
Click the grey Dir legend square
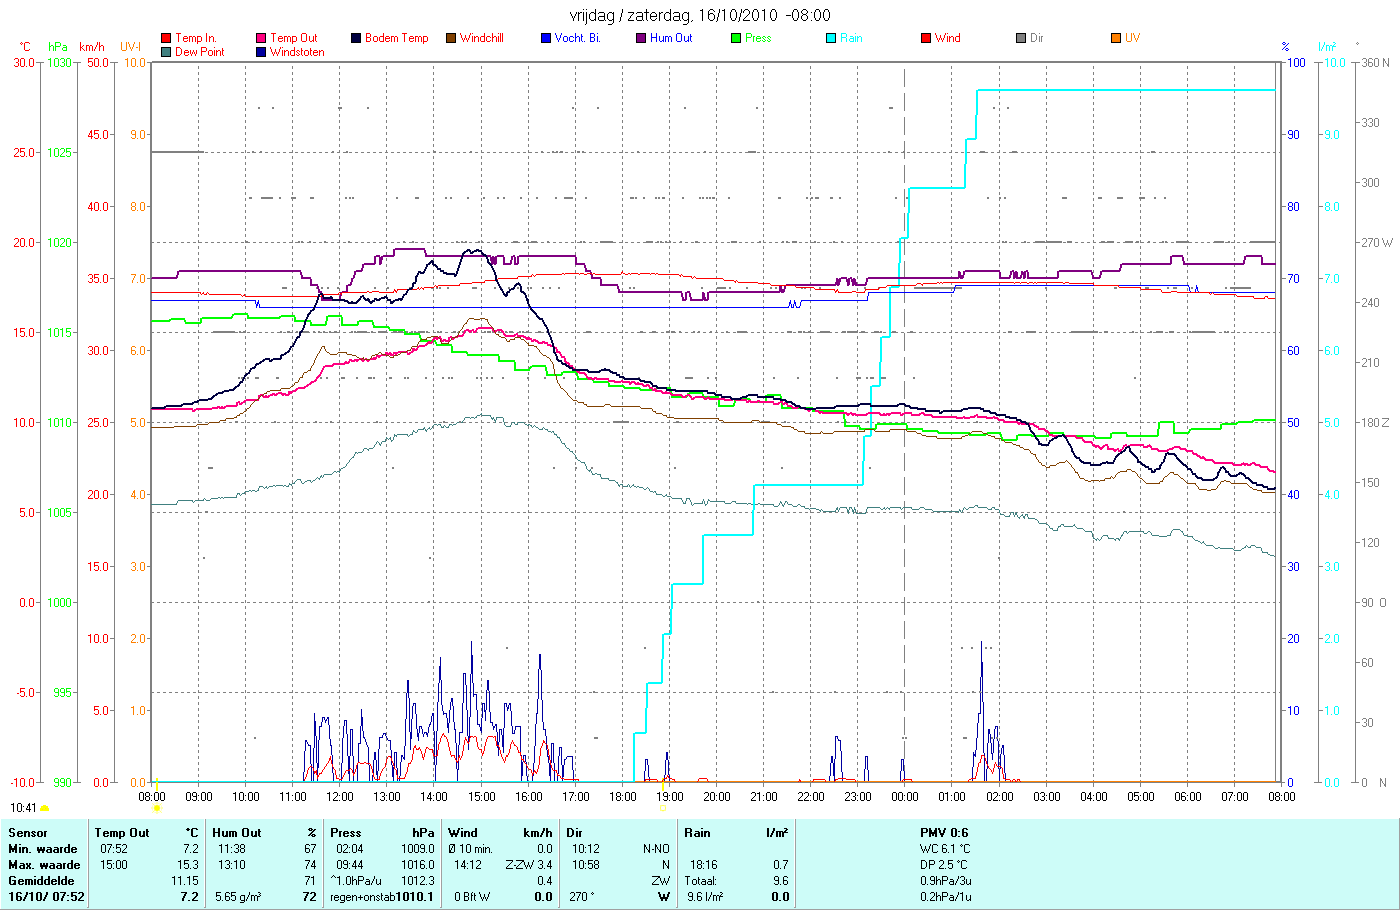(x=1021, y=38)
